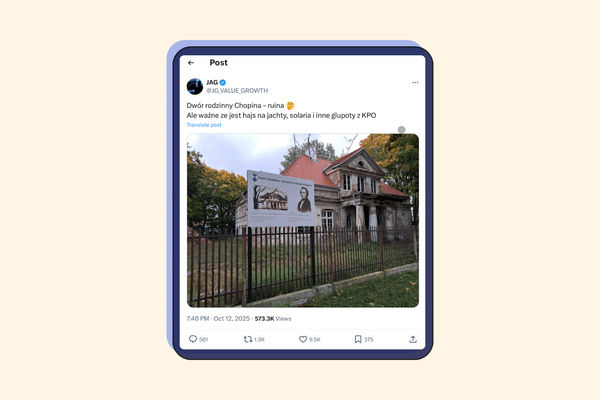Open the three-dot more options menu
Screen dimensions: 600x400
pyautogui.click(x=415, y=83)
